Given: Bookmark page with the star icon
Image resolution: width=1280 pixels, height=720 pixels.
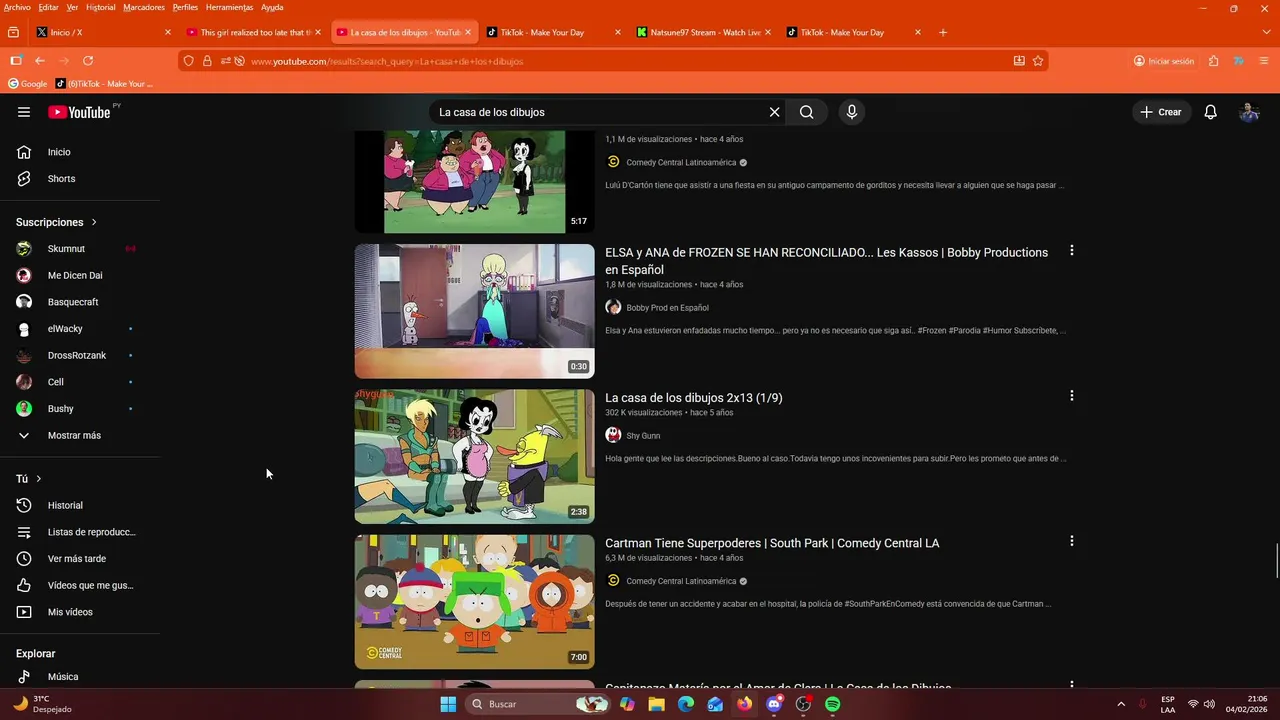Looking at the screenshot, I should click(x=1038, y=61).
